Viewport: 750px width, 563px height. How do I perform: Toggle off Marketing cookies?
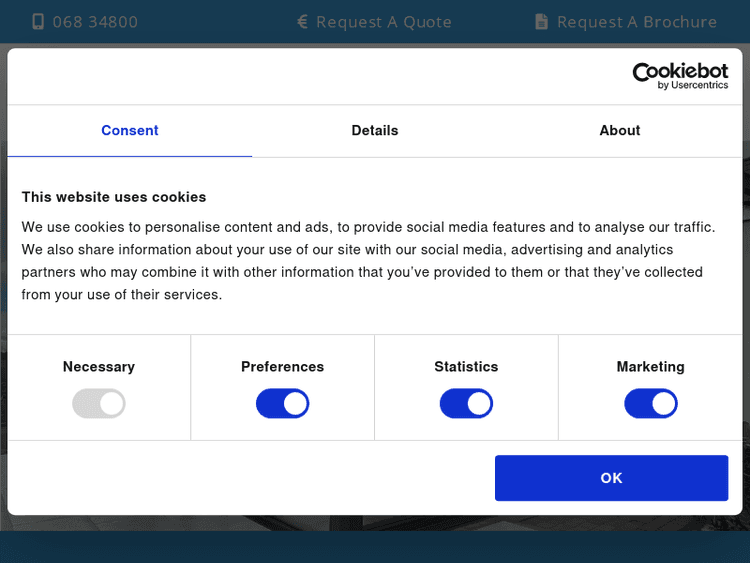(651, 404)
